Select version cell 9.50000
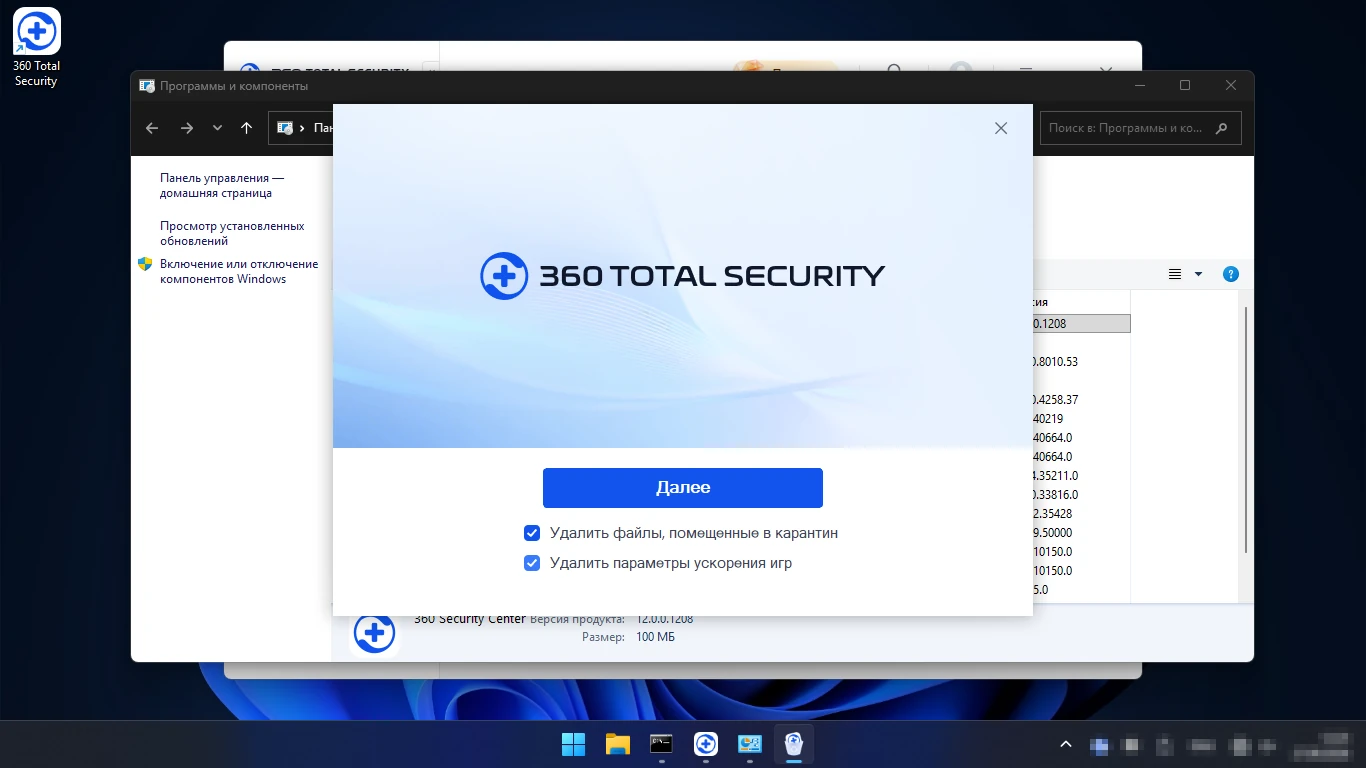This screenshot has height=768, width=1366. [1052, 532]
